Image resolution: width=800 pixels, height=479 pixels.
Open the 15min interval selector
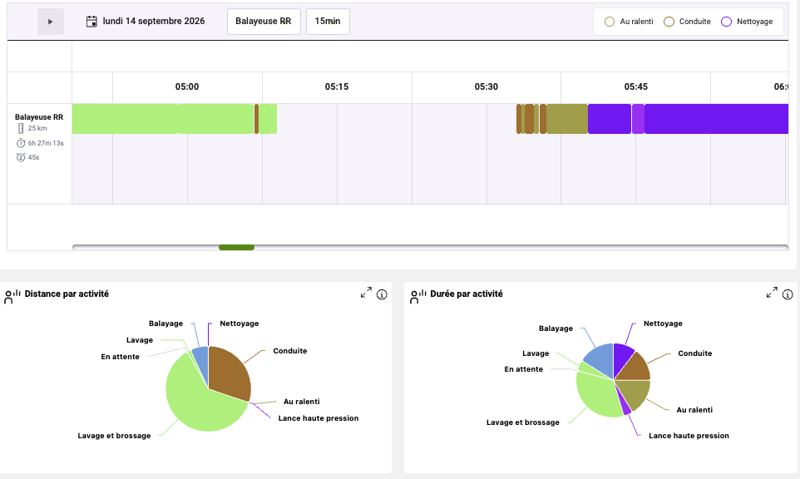pyautogui.click(x=328, y=21)
